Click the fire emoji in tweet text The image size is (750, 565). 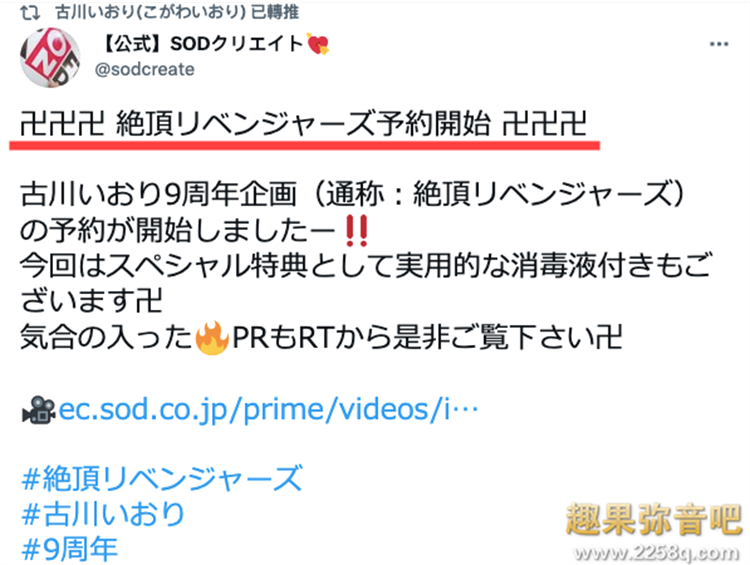(x=212, y=338)
